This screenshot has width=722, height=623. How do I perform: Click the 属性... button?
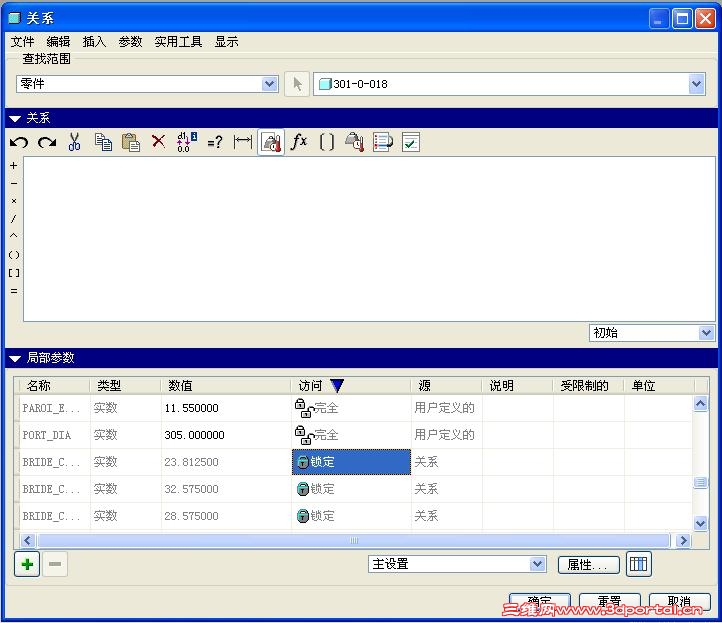point(588,565)
